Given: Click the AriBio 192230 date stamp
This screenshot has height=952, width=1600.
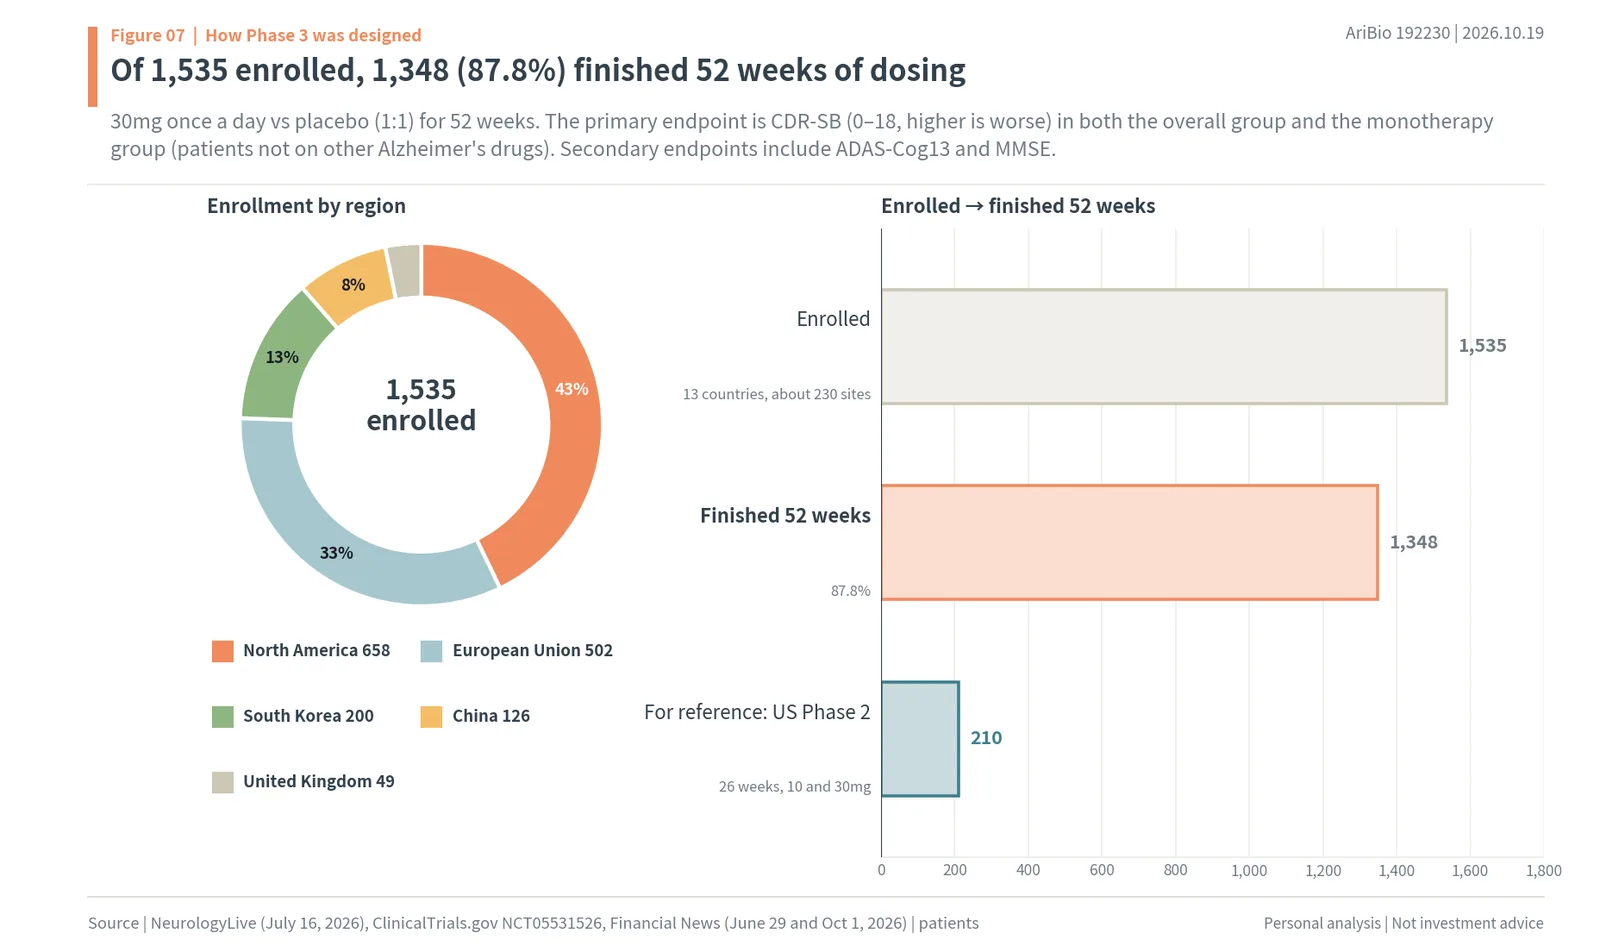Looking at the screenshot, I should pos(1444,33).
